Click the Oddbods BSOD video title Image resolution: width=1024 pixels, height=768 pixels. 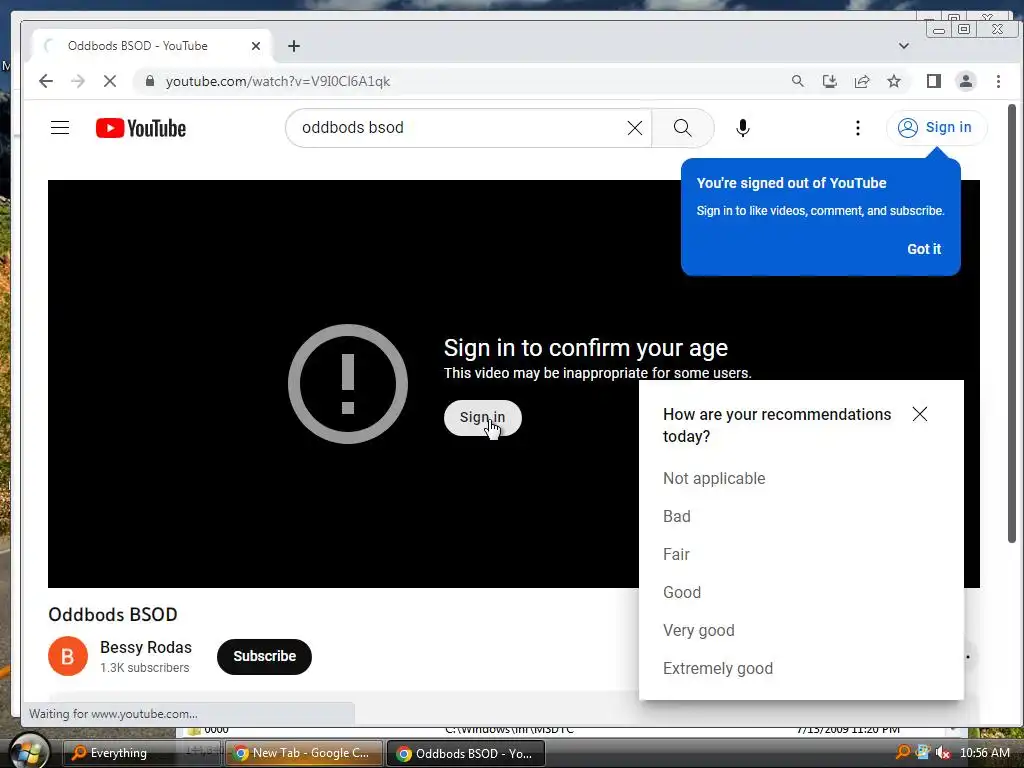tap(113, 615)
